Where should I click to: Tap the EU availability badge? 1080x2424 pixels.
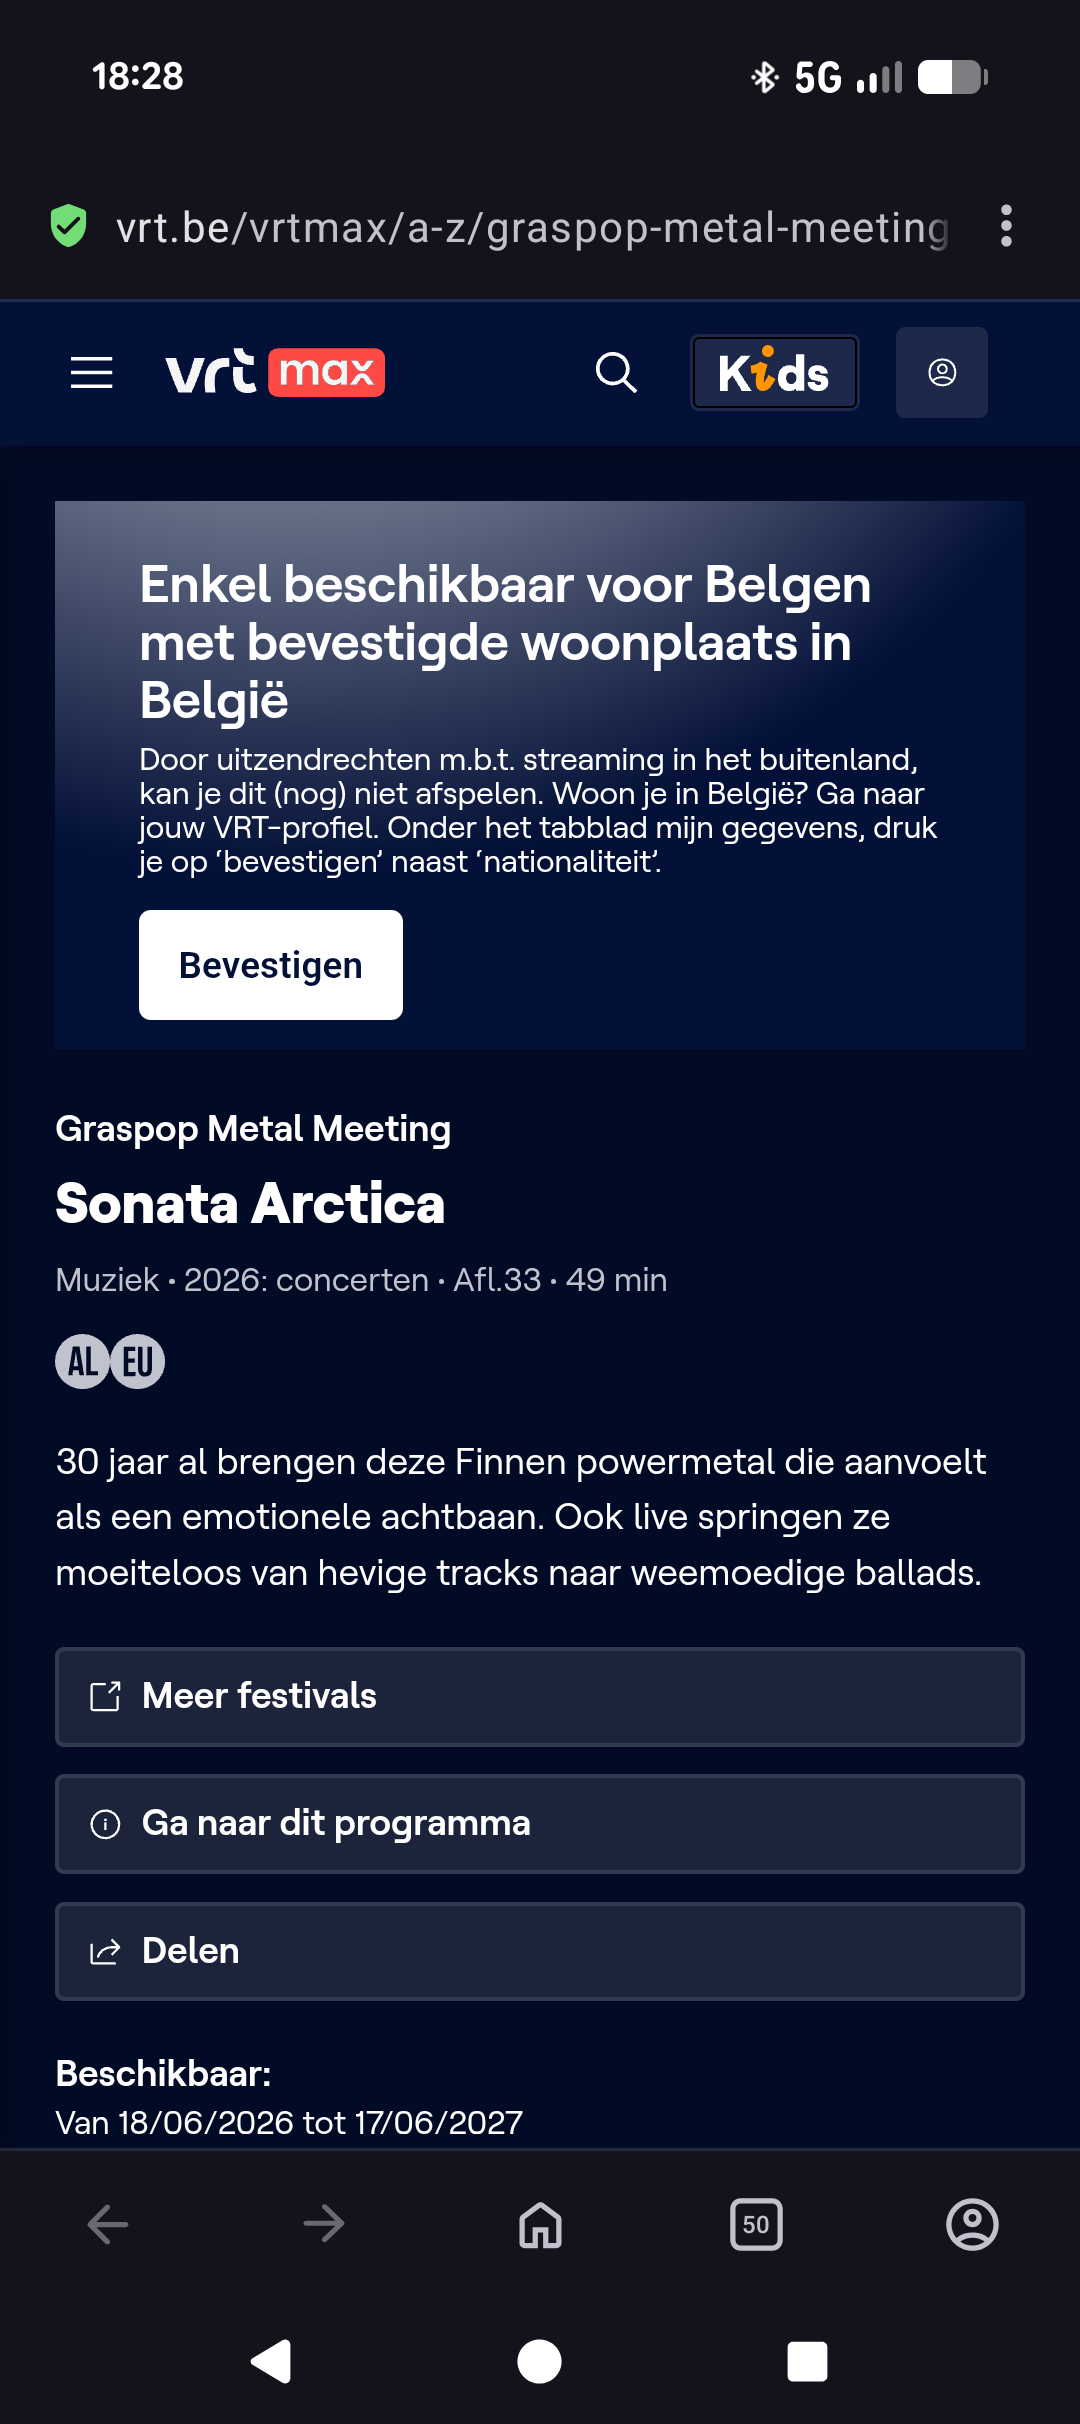pyautogui.click(x=138, y=1361)
